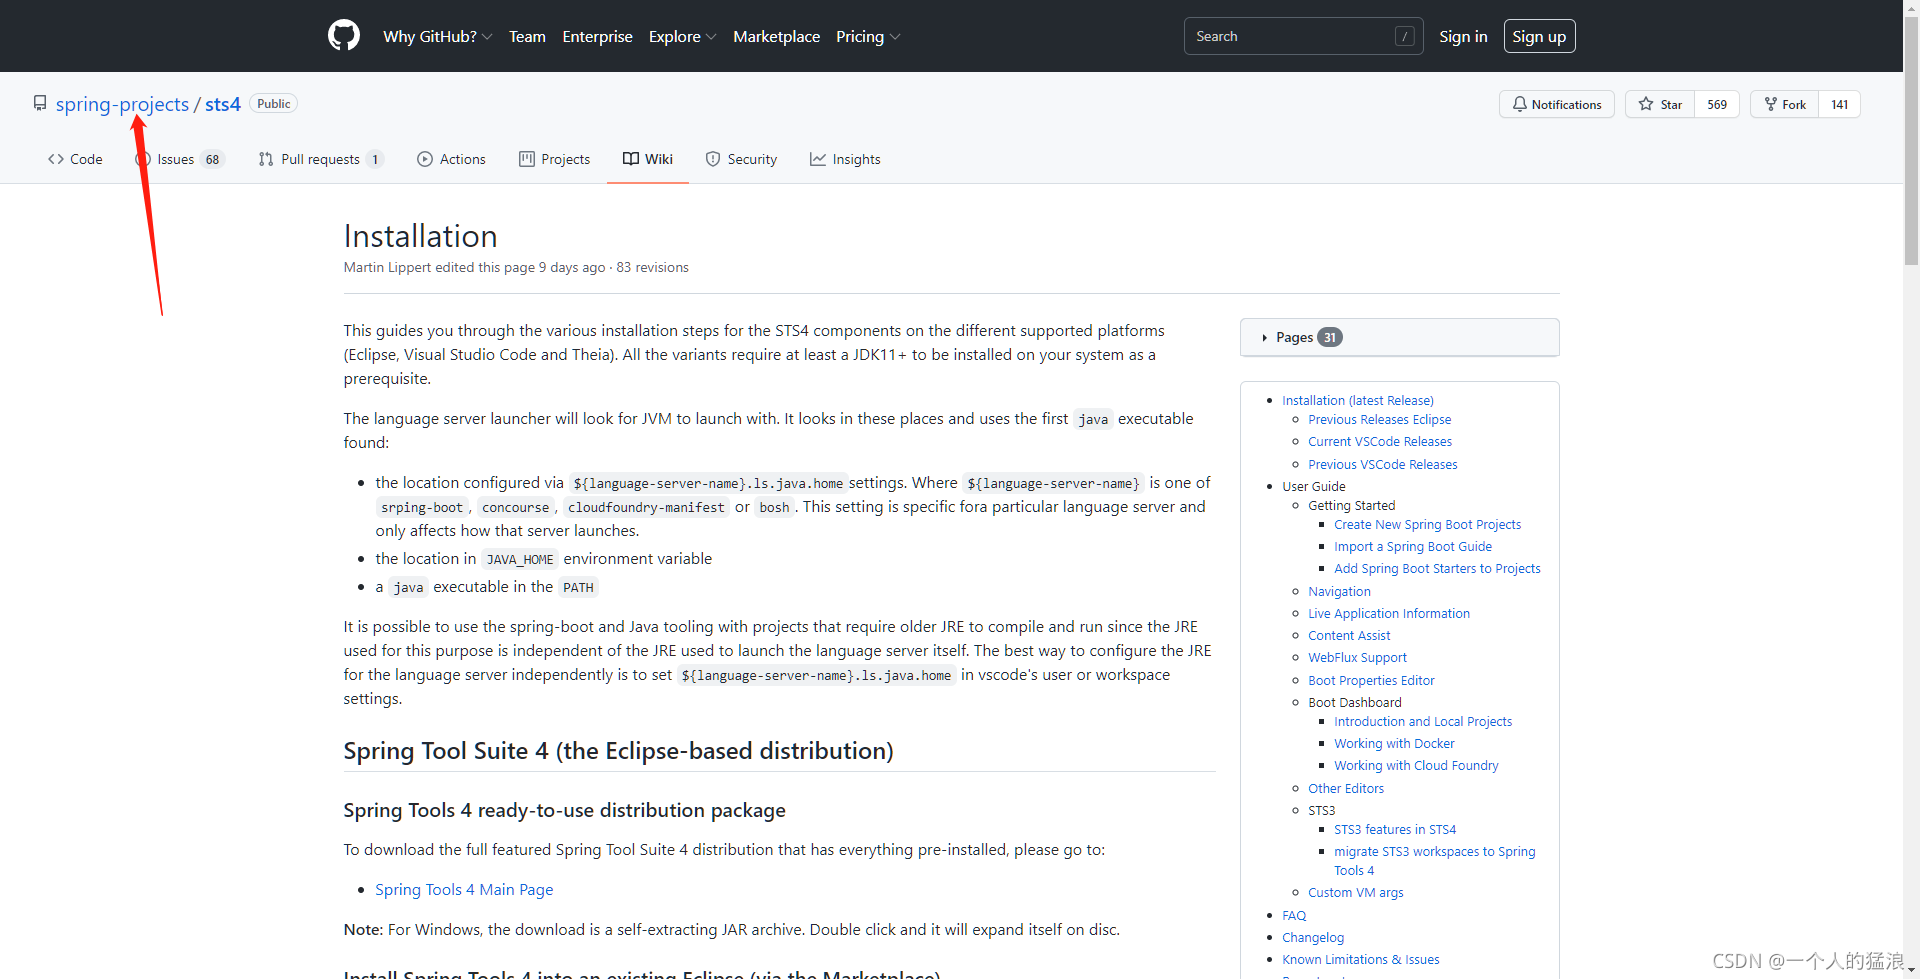Open the Navigation wiki link
The width and height of the screenshot is (1920, 979).
1339,592
